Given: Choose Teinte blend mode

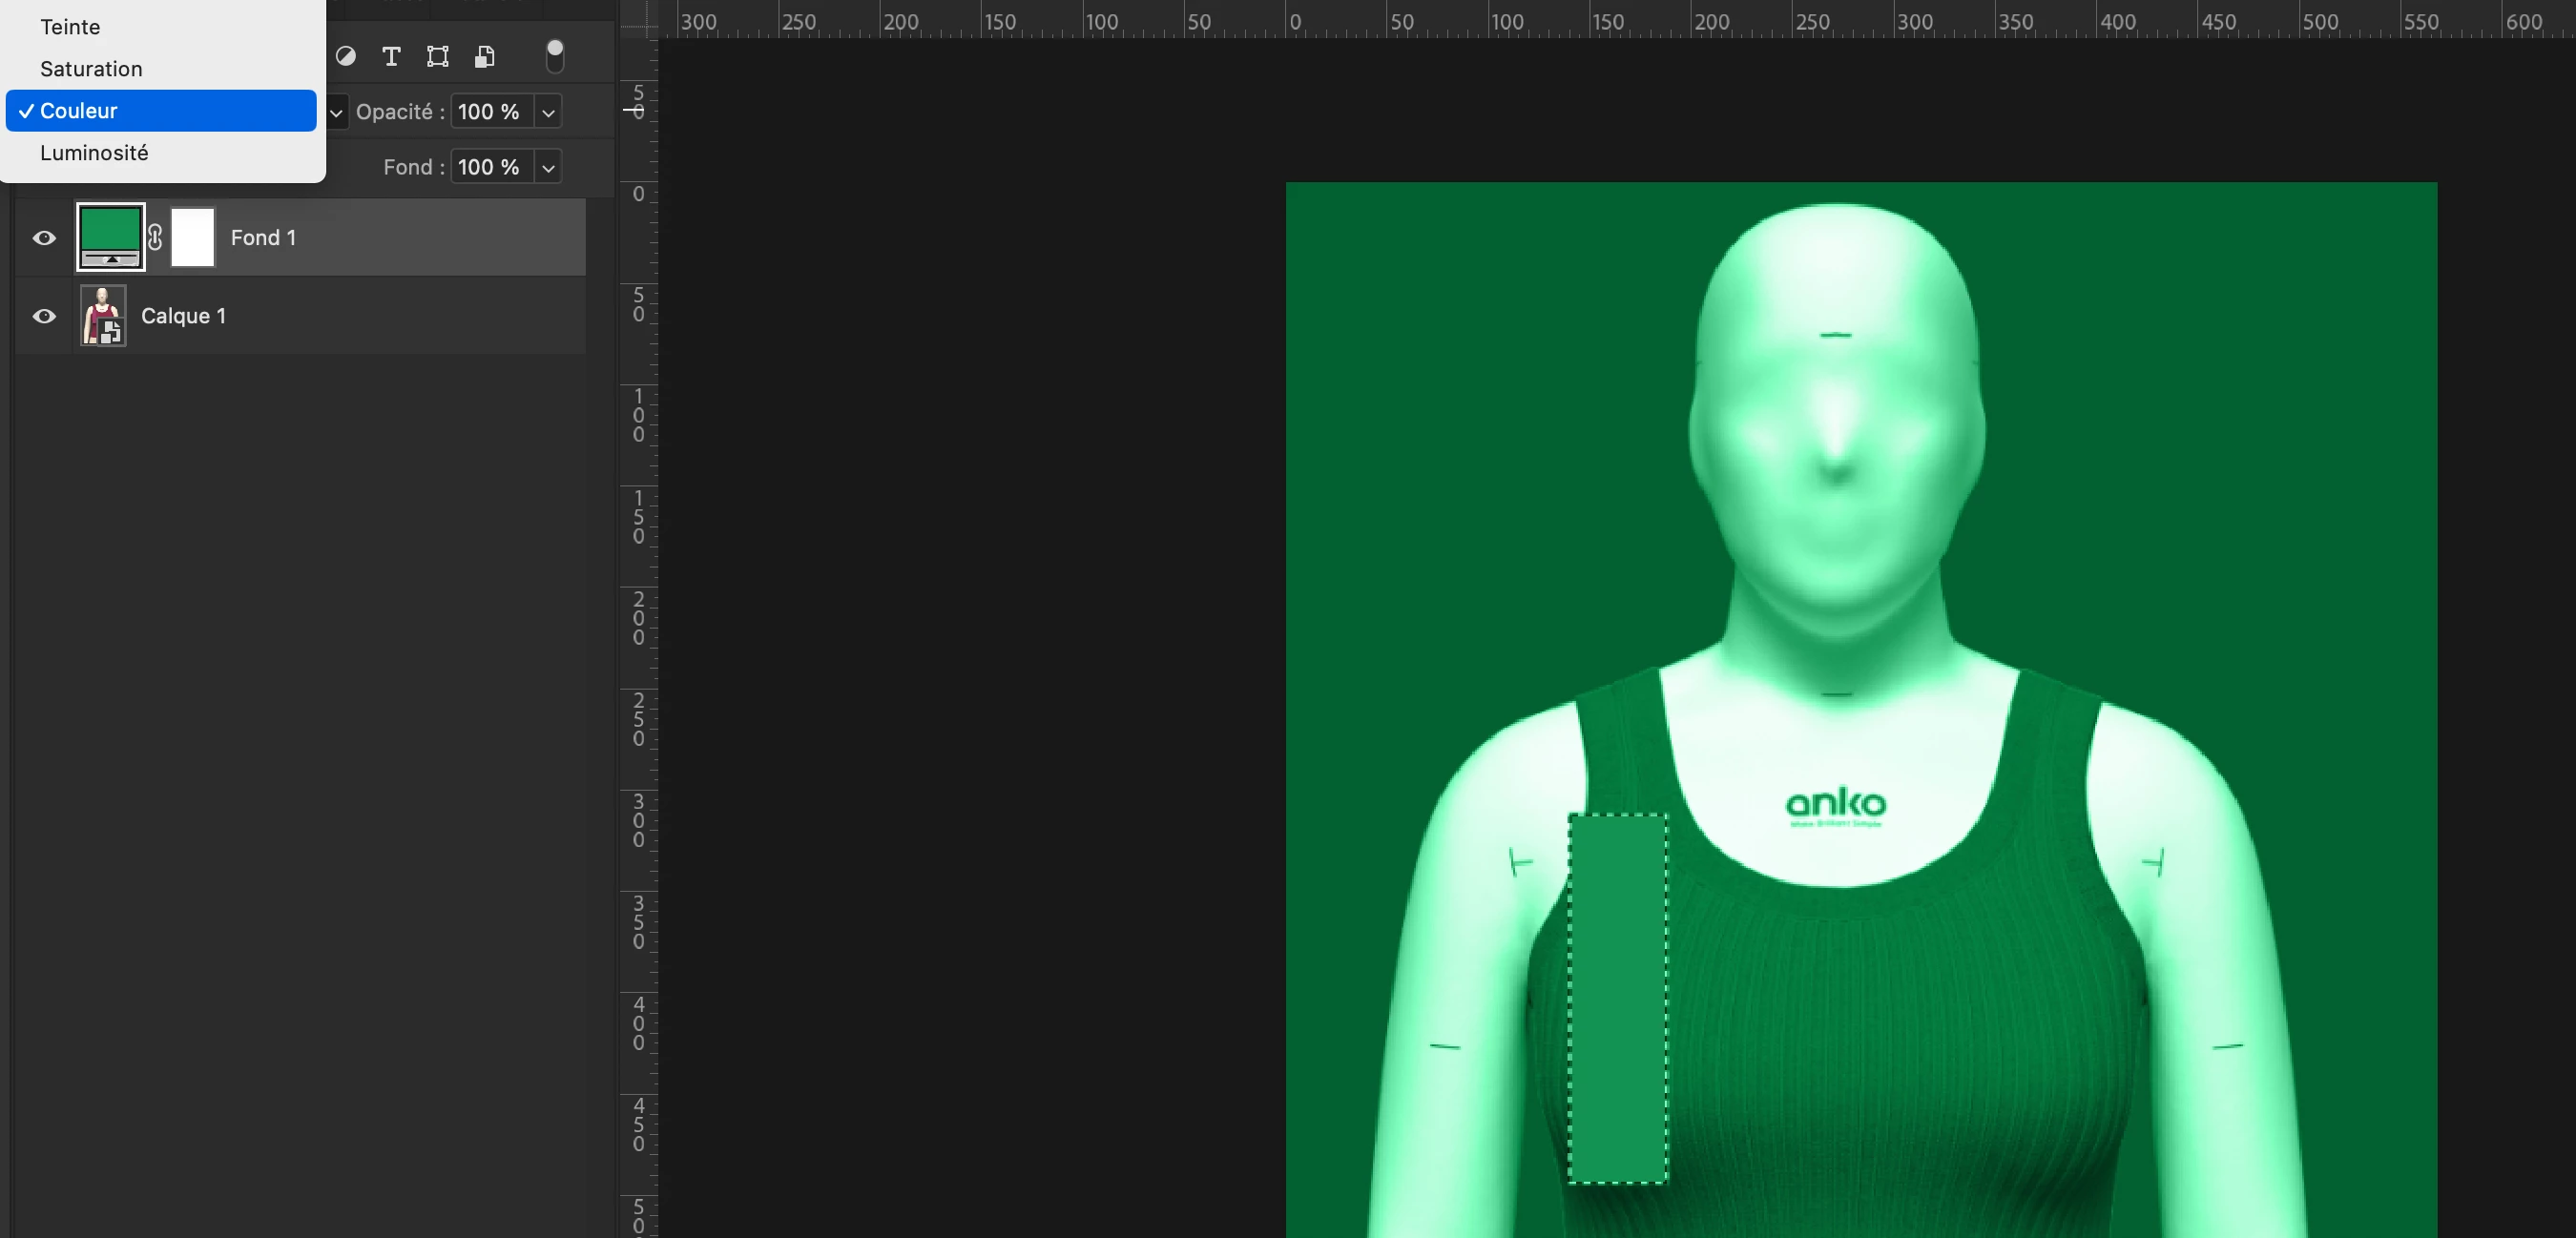Looking at the screenshot, I should pos(70,27).
